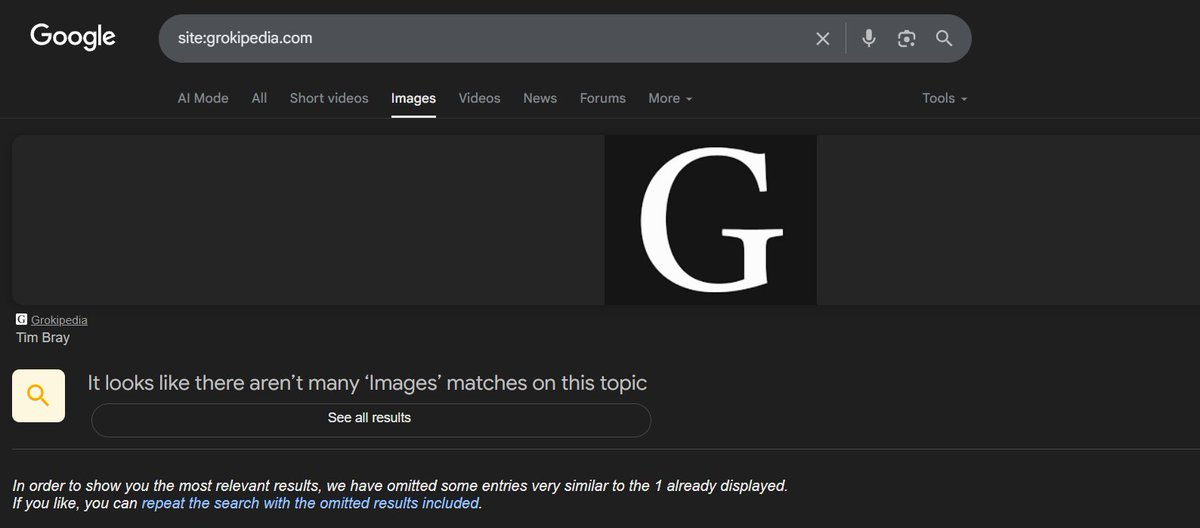Follow the Grokipedia source link
Viewport: 1200px width, 528px height.
tap(59, 320)
